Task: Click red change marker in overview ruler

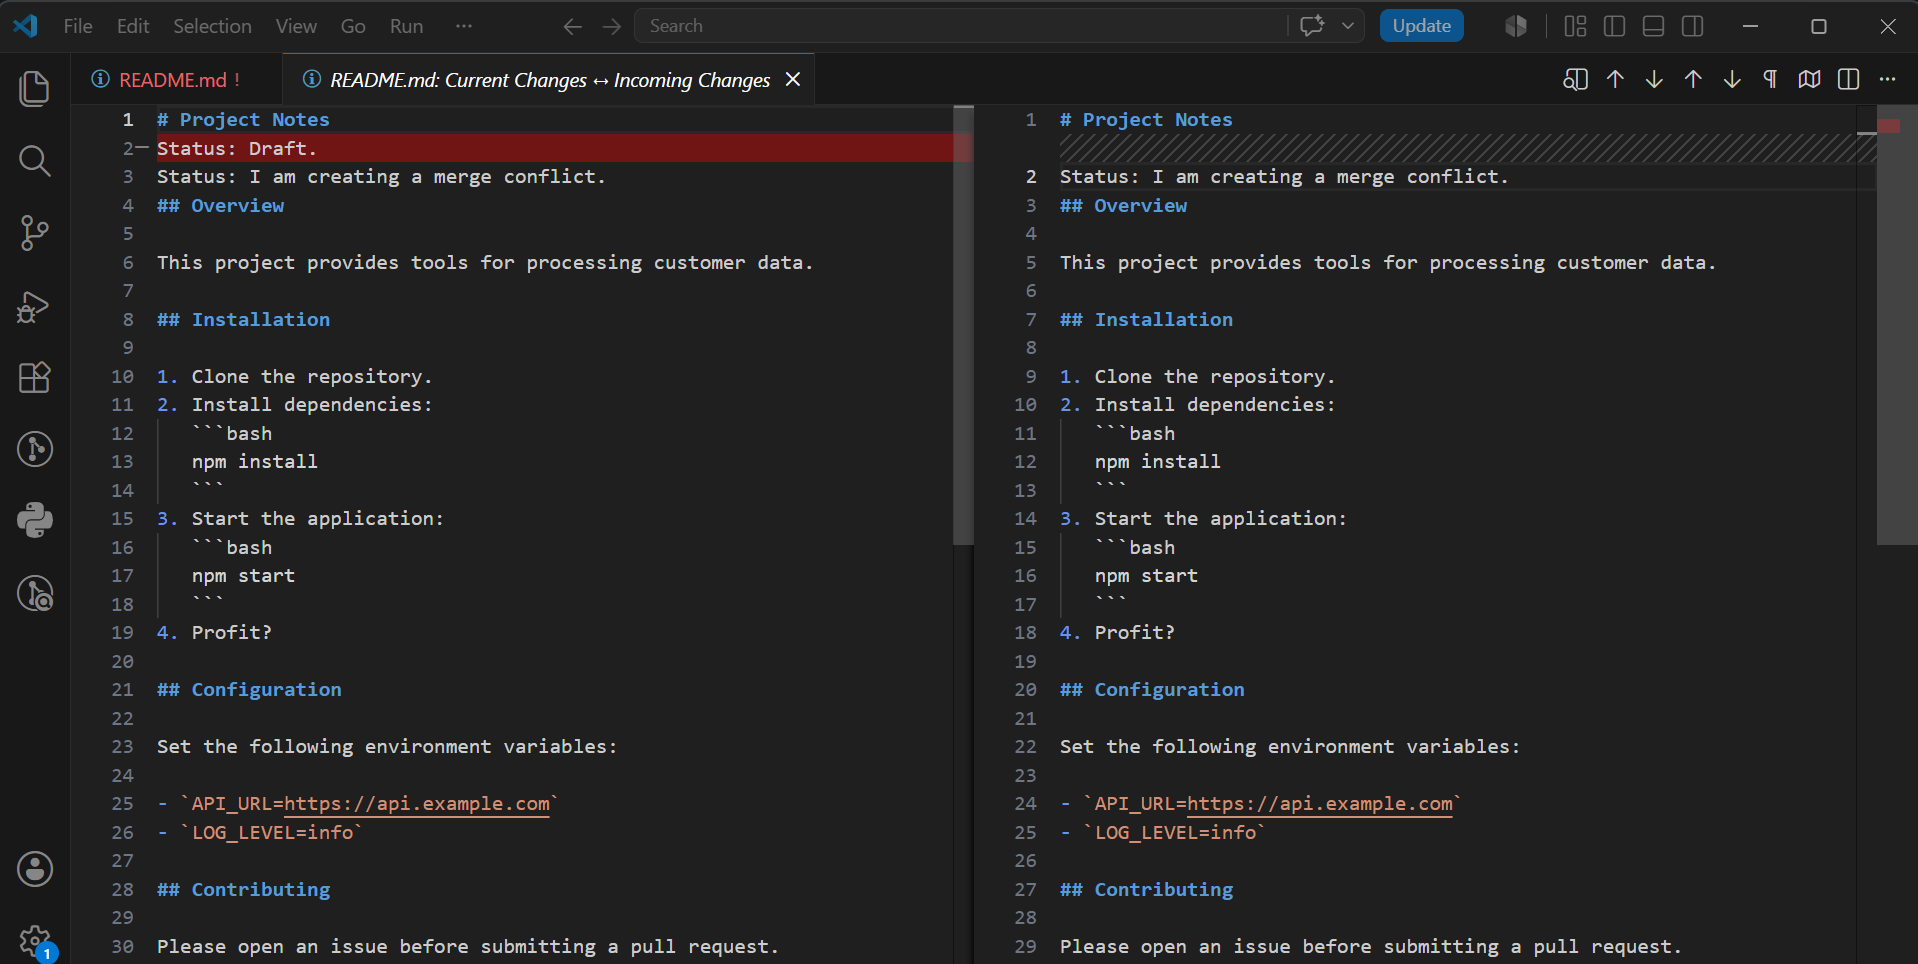Action: pyautogui.click(x=1888, y=126)
